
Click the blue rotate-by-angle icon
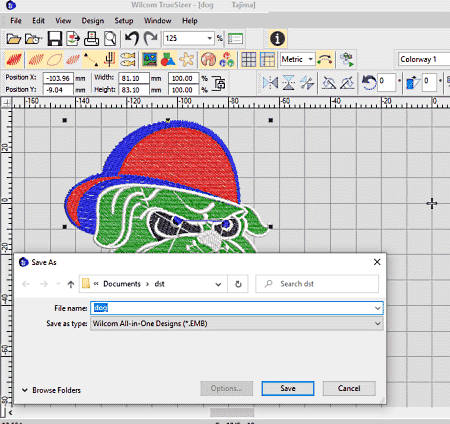[x=369, y=82]
